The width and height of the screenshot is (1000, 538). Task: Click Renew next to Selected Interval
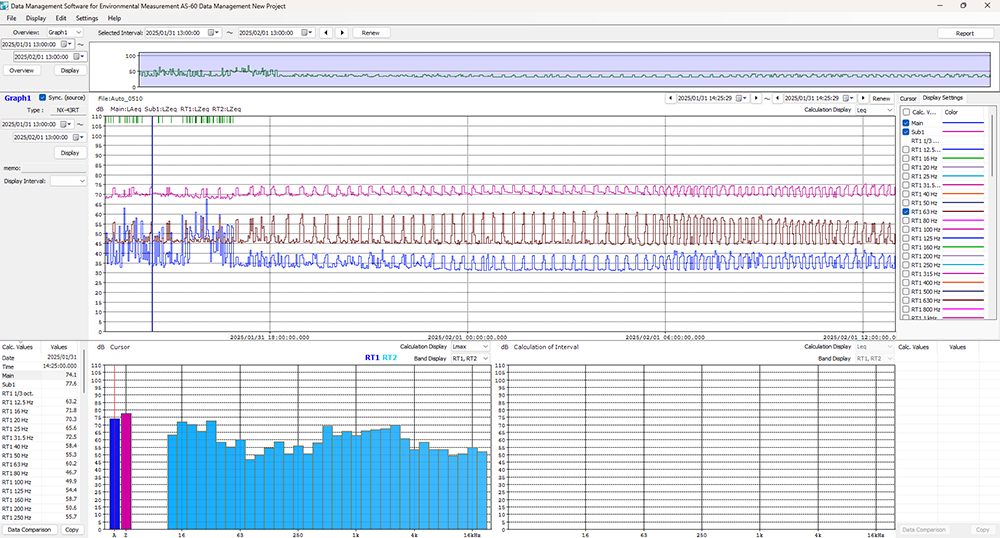coord(371,33)
